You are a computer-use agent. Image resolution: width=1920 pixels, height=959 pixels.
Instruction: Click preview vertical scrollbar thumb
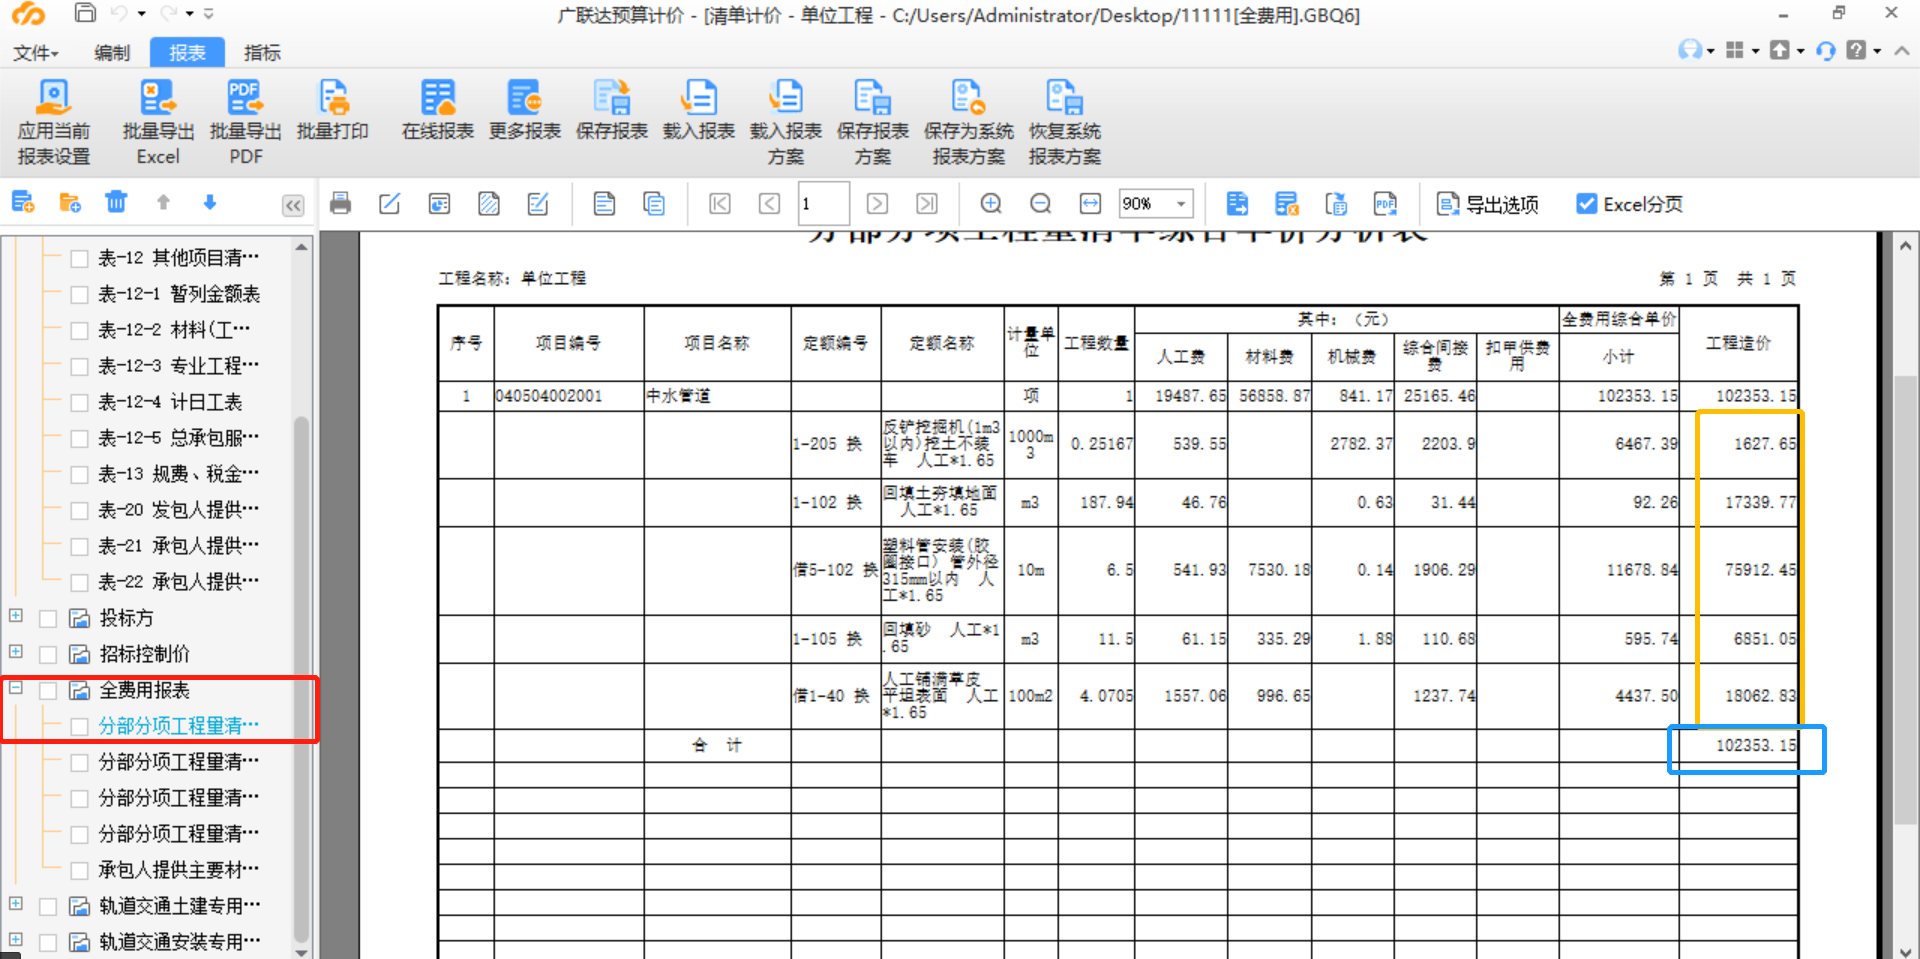pyautogui.click(x=1906, y=600)
